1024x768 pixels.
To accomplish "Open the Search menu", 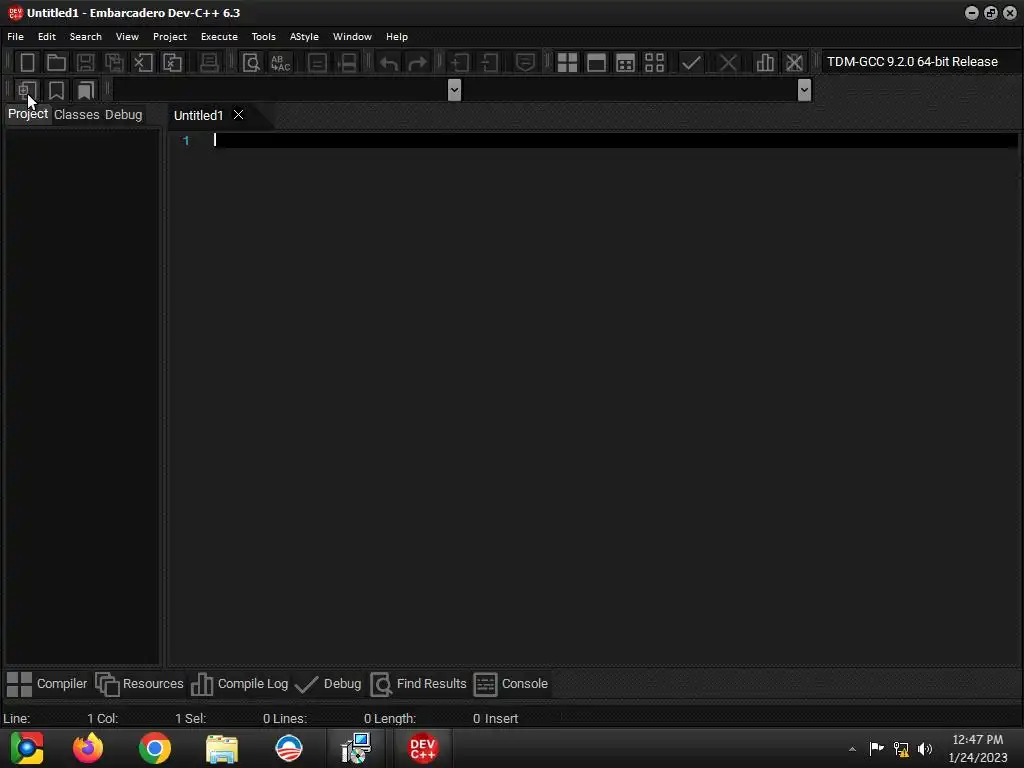I will (86, 37).
